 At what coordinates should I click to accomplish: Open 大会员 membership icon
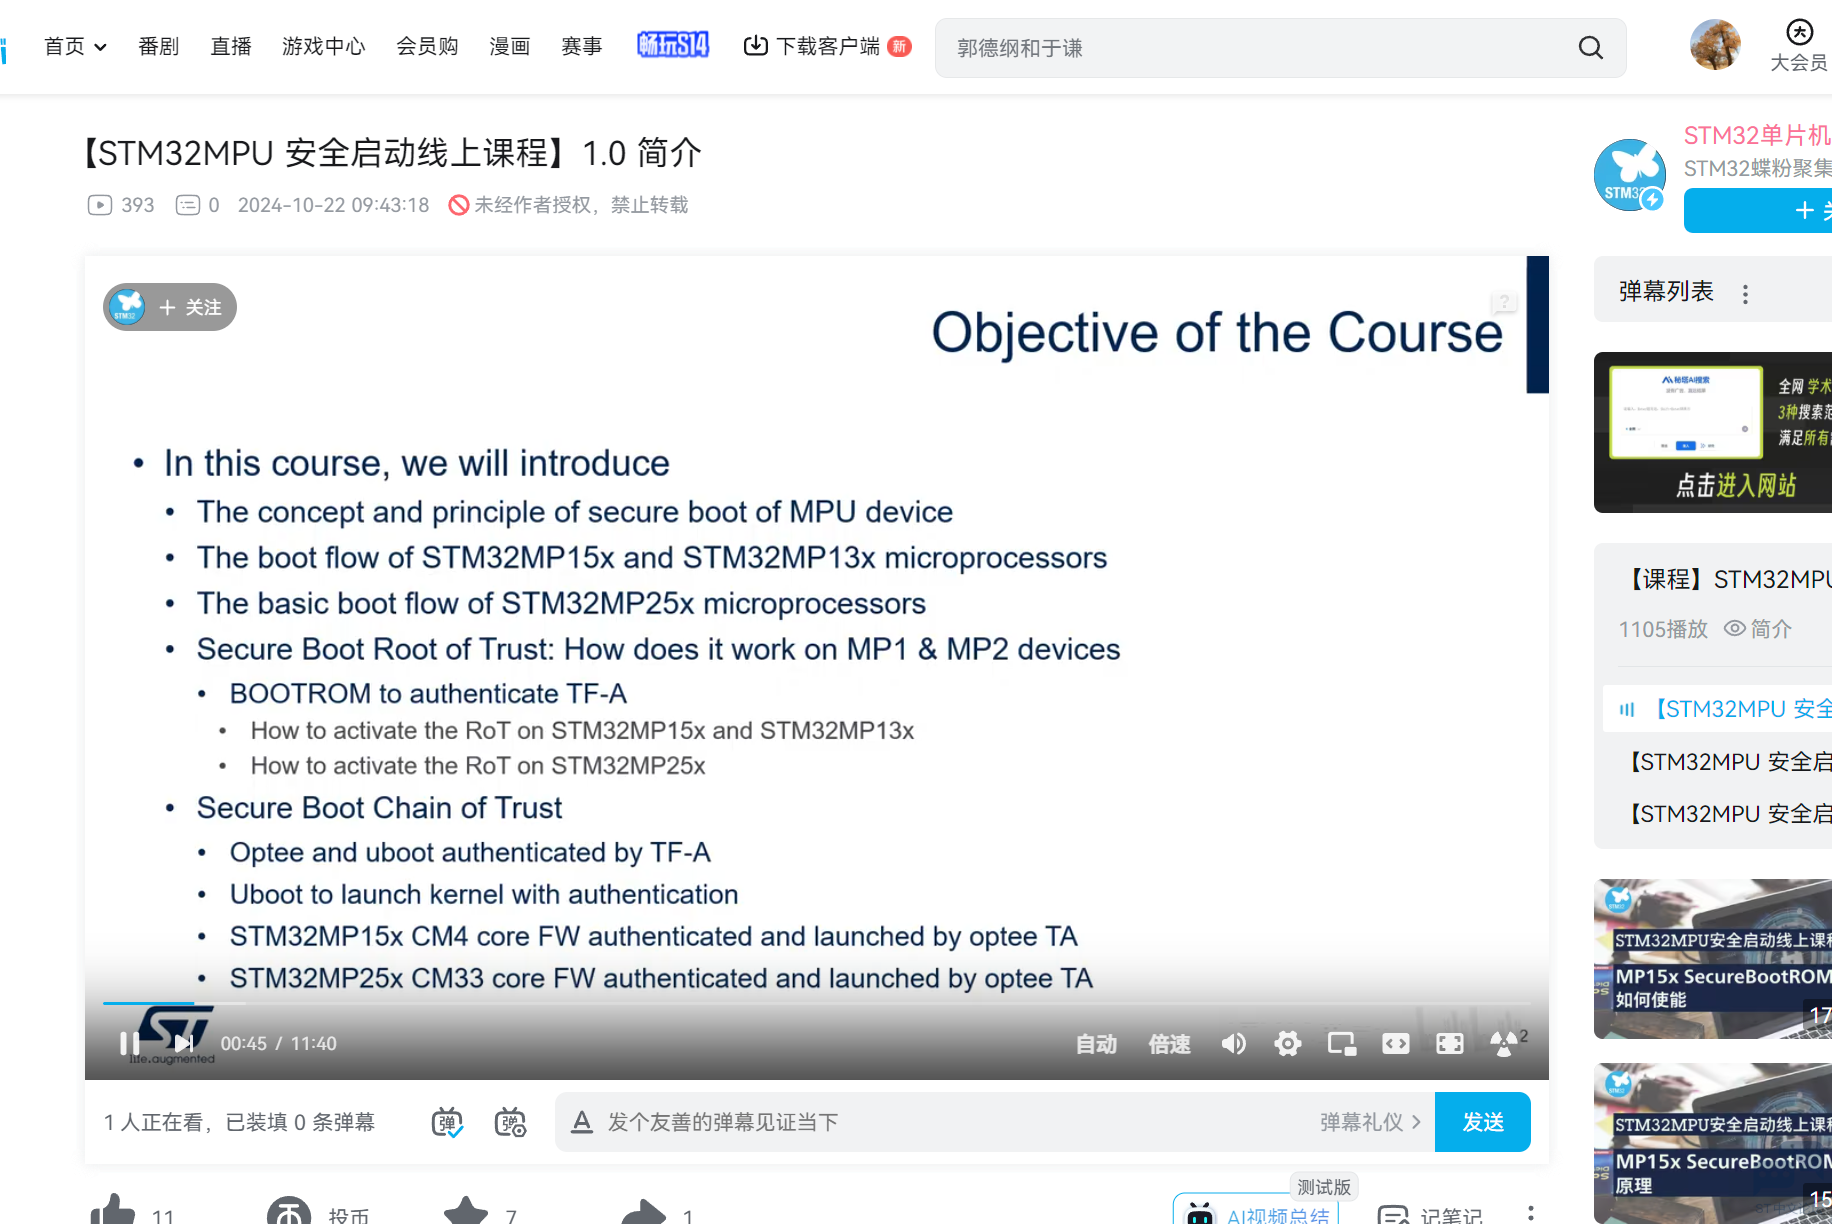(1799, 46)
